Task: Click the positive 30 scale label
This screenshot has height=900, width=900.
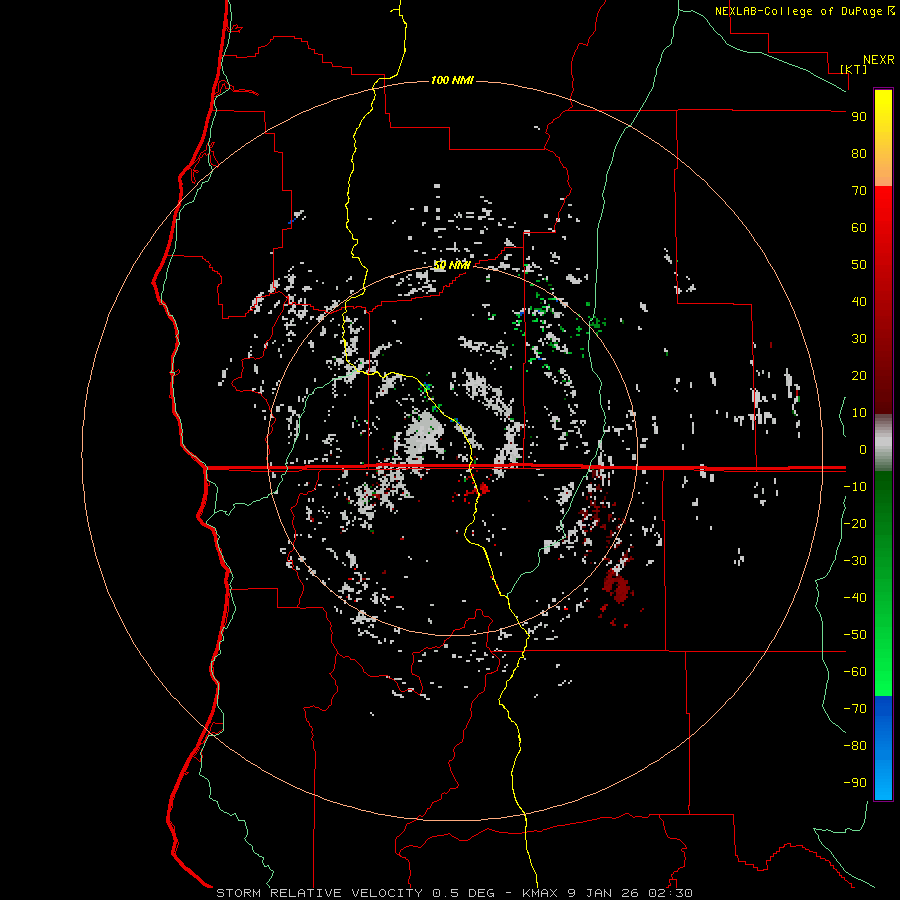Action: [x=859, y=339]
